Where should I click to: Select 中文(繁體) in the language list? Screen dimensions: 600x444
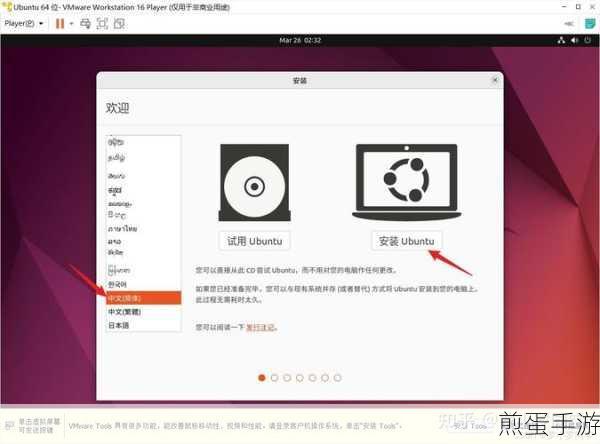point(143,312)
